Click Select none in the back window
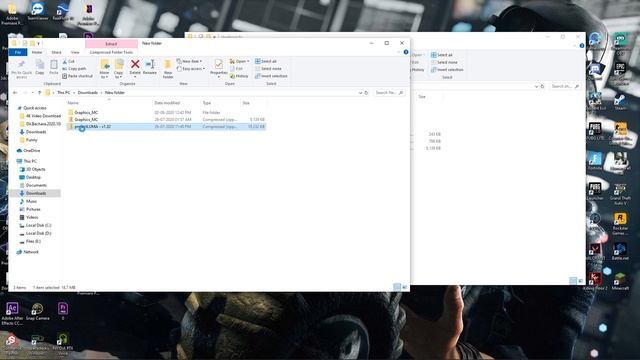 click(x=444, y=62)
